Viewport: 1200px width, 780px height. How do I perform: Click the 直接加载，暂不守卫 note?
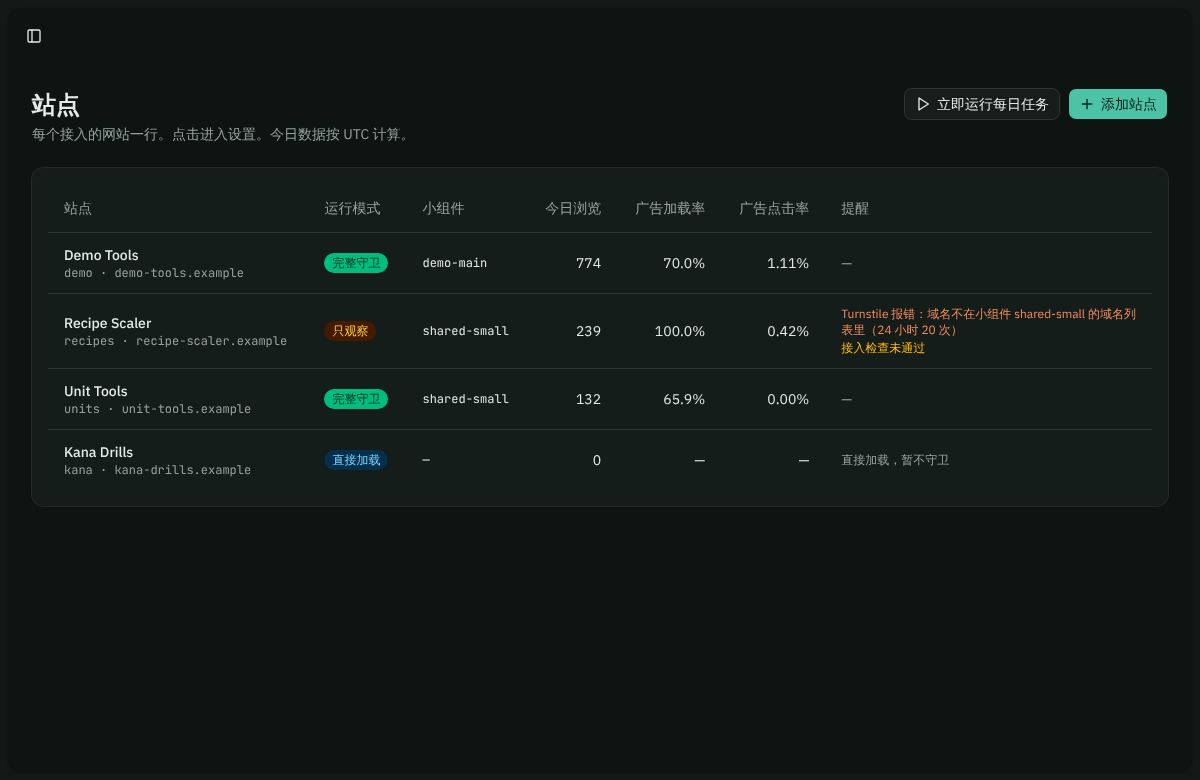pos(895,460)
